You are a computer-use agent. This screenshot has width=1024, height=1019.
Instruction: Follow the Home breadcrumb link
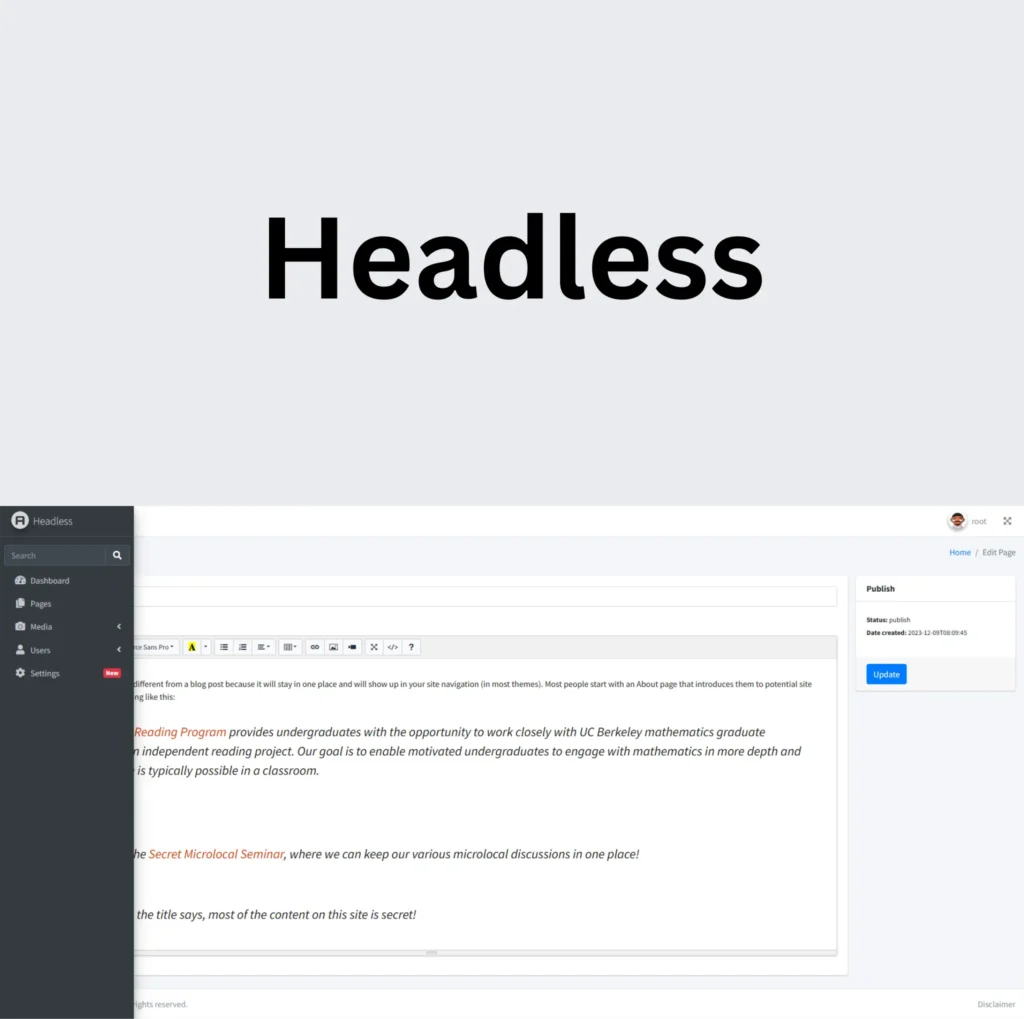(x=959, y=552)
